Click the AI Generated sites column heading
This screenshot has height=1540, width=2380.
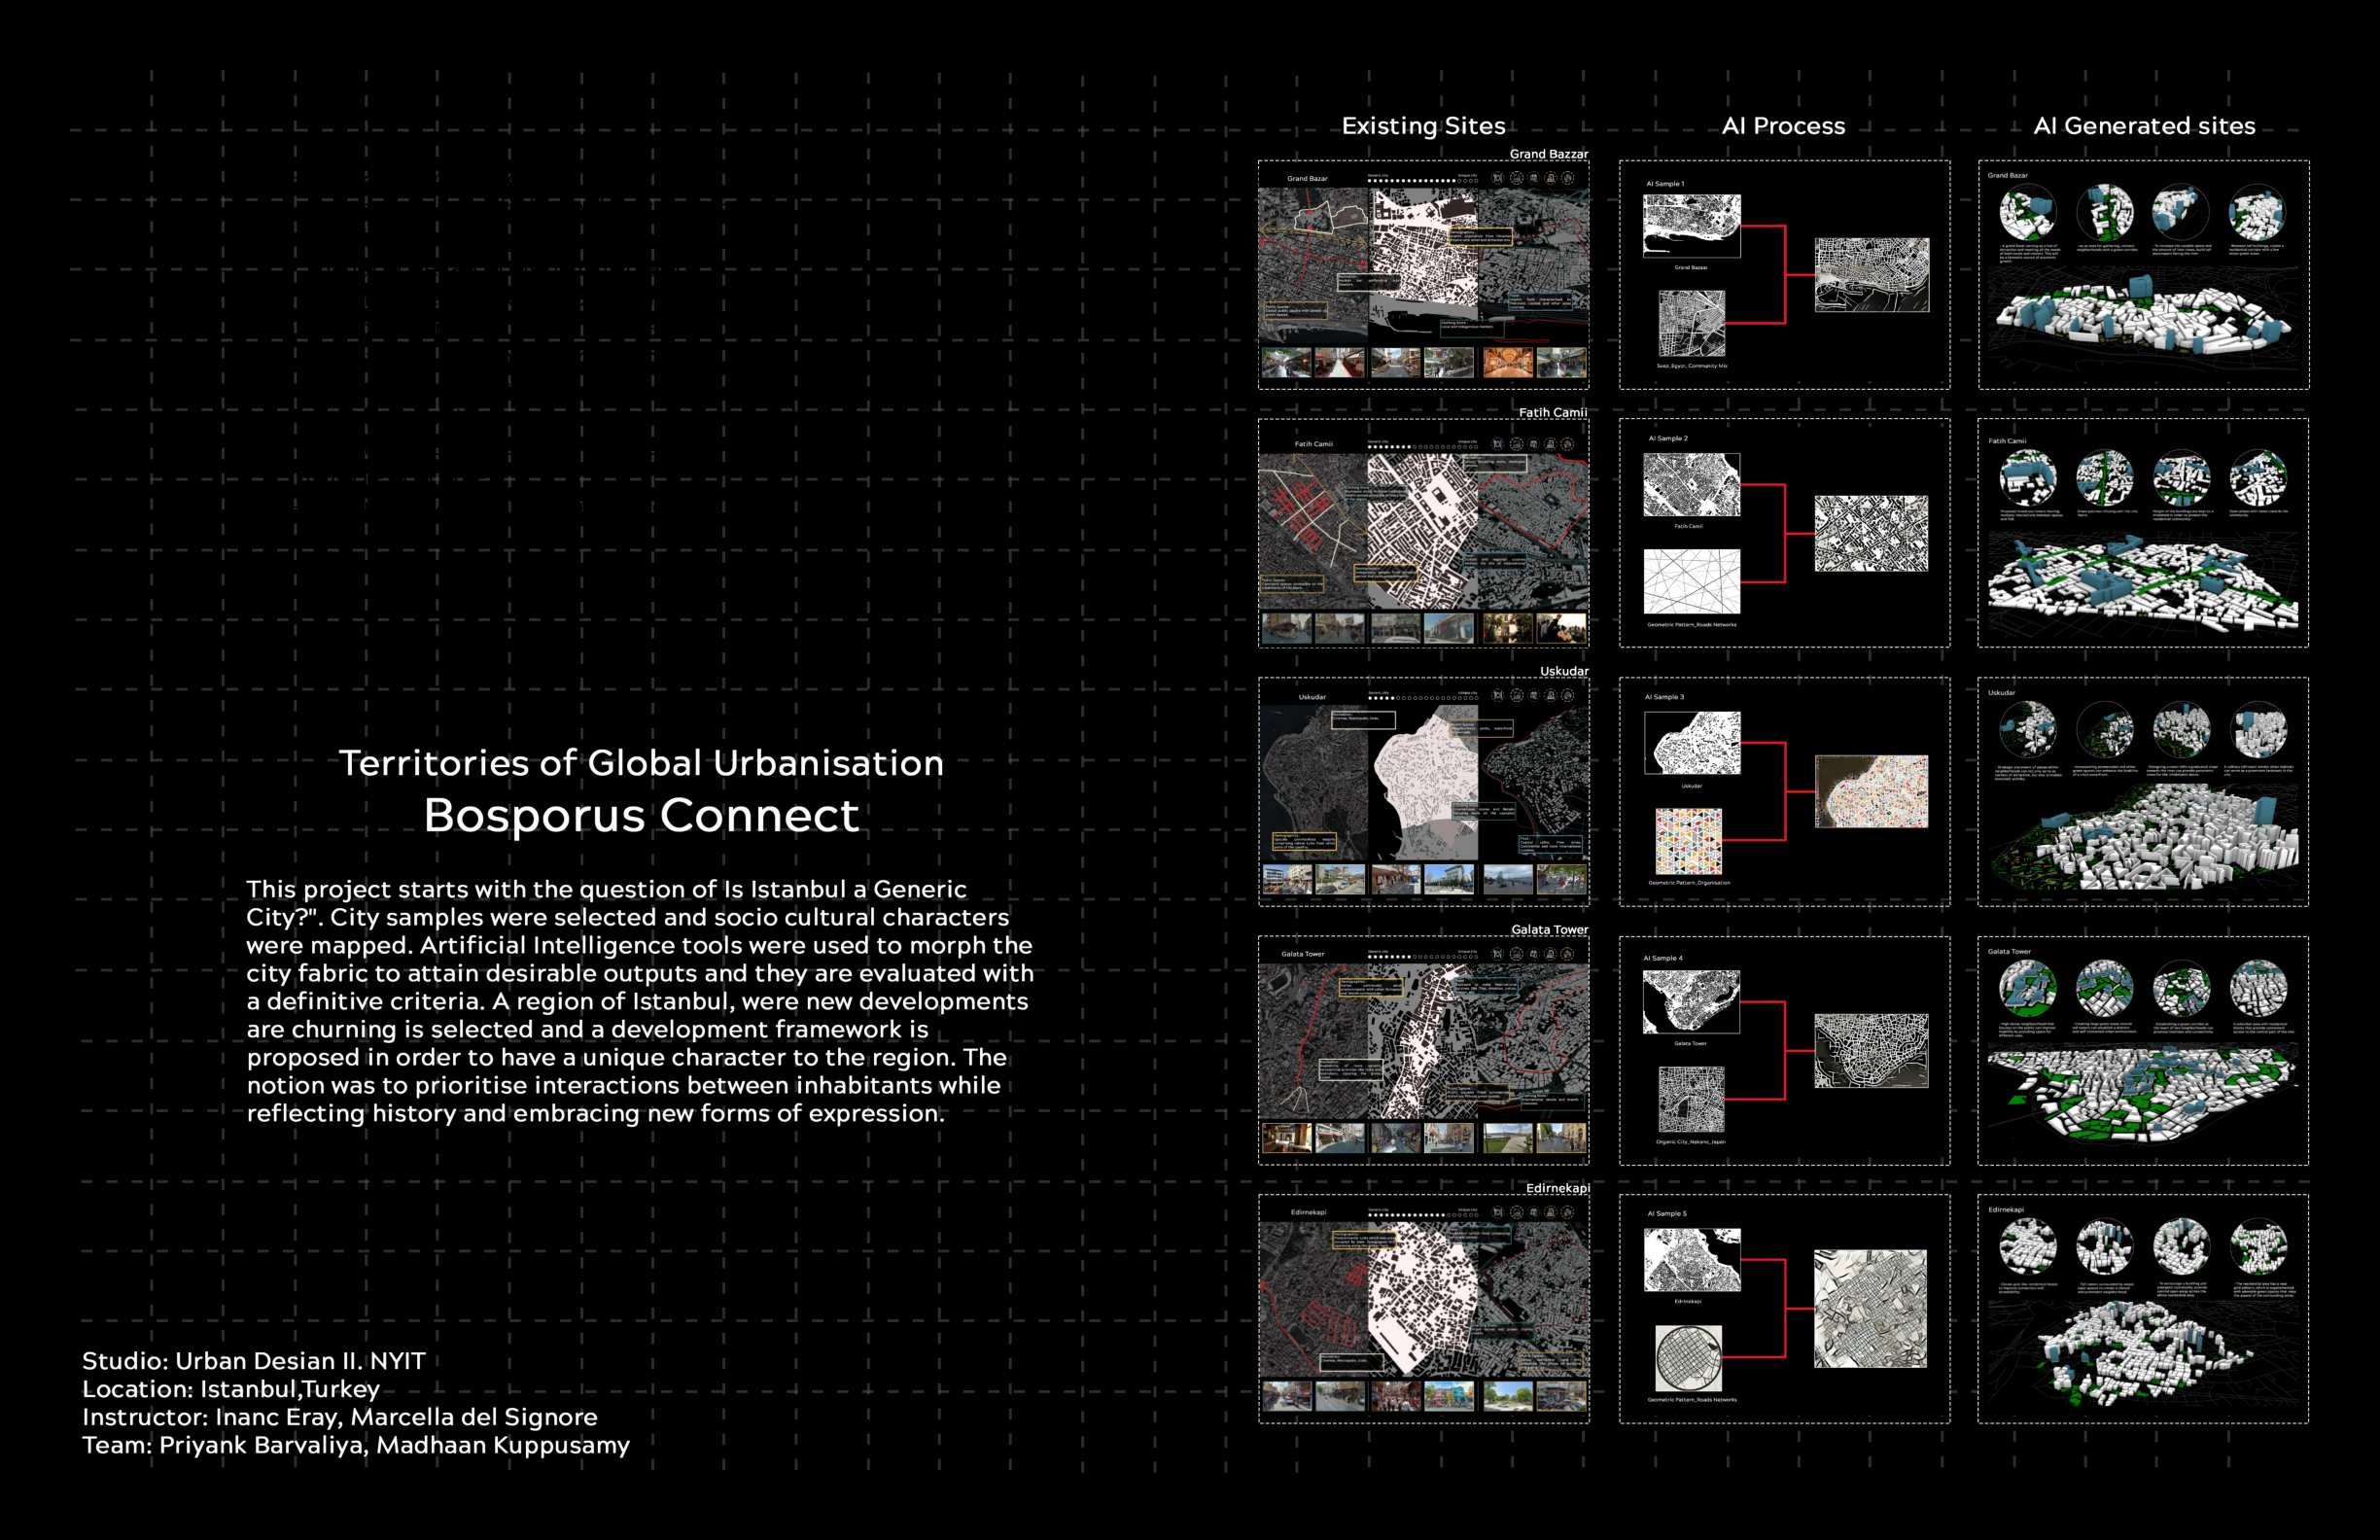point(2144,126)
